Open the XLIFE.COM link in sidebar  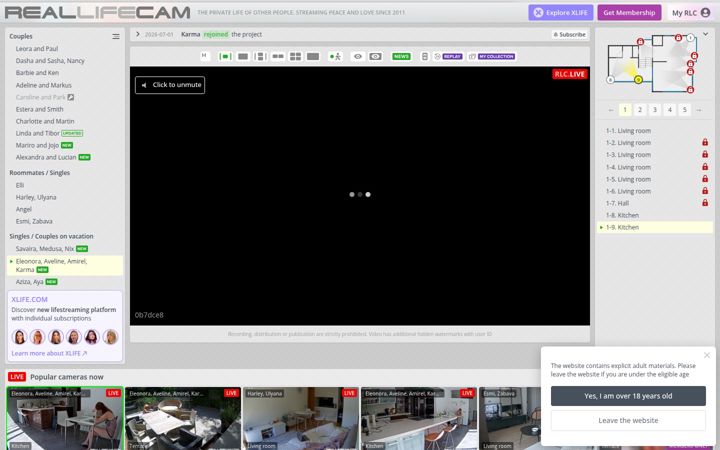pos(29,299)
